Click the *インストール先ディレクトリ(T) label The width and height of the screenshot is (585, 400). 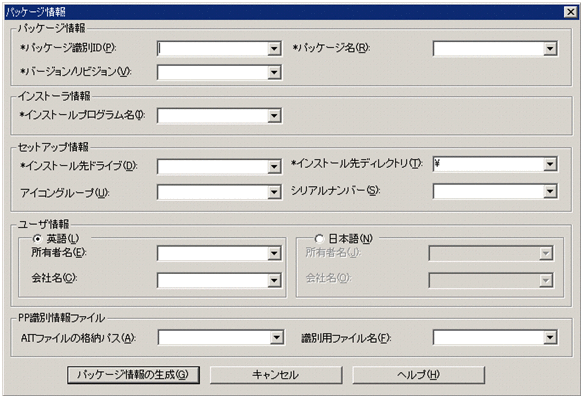coord(357,163)
